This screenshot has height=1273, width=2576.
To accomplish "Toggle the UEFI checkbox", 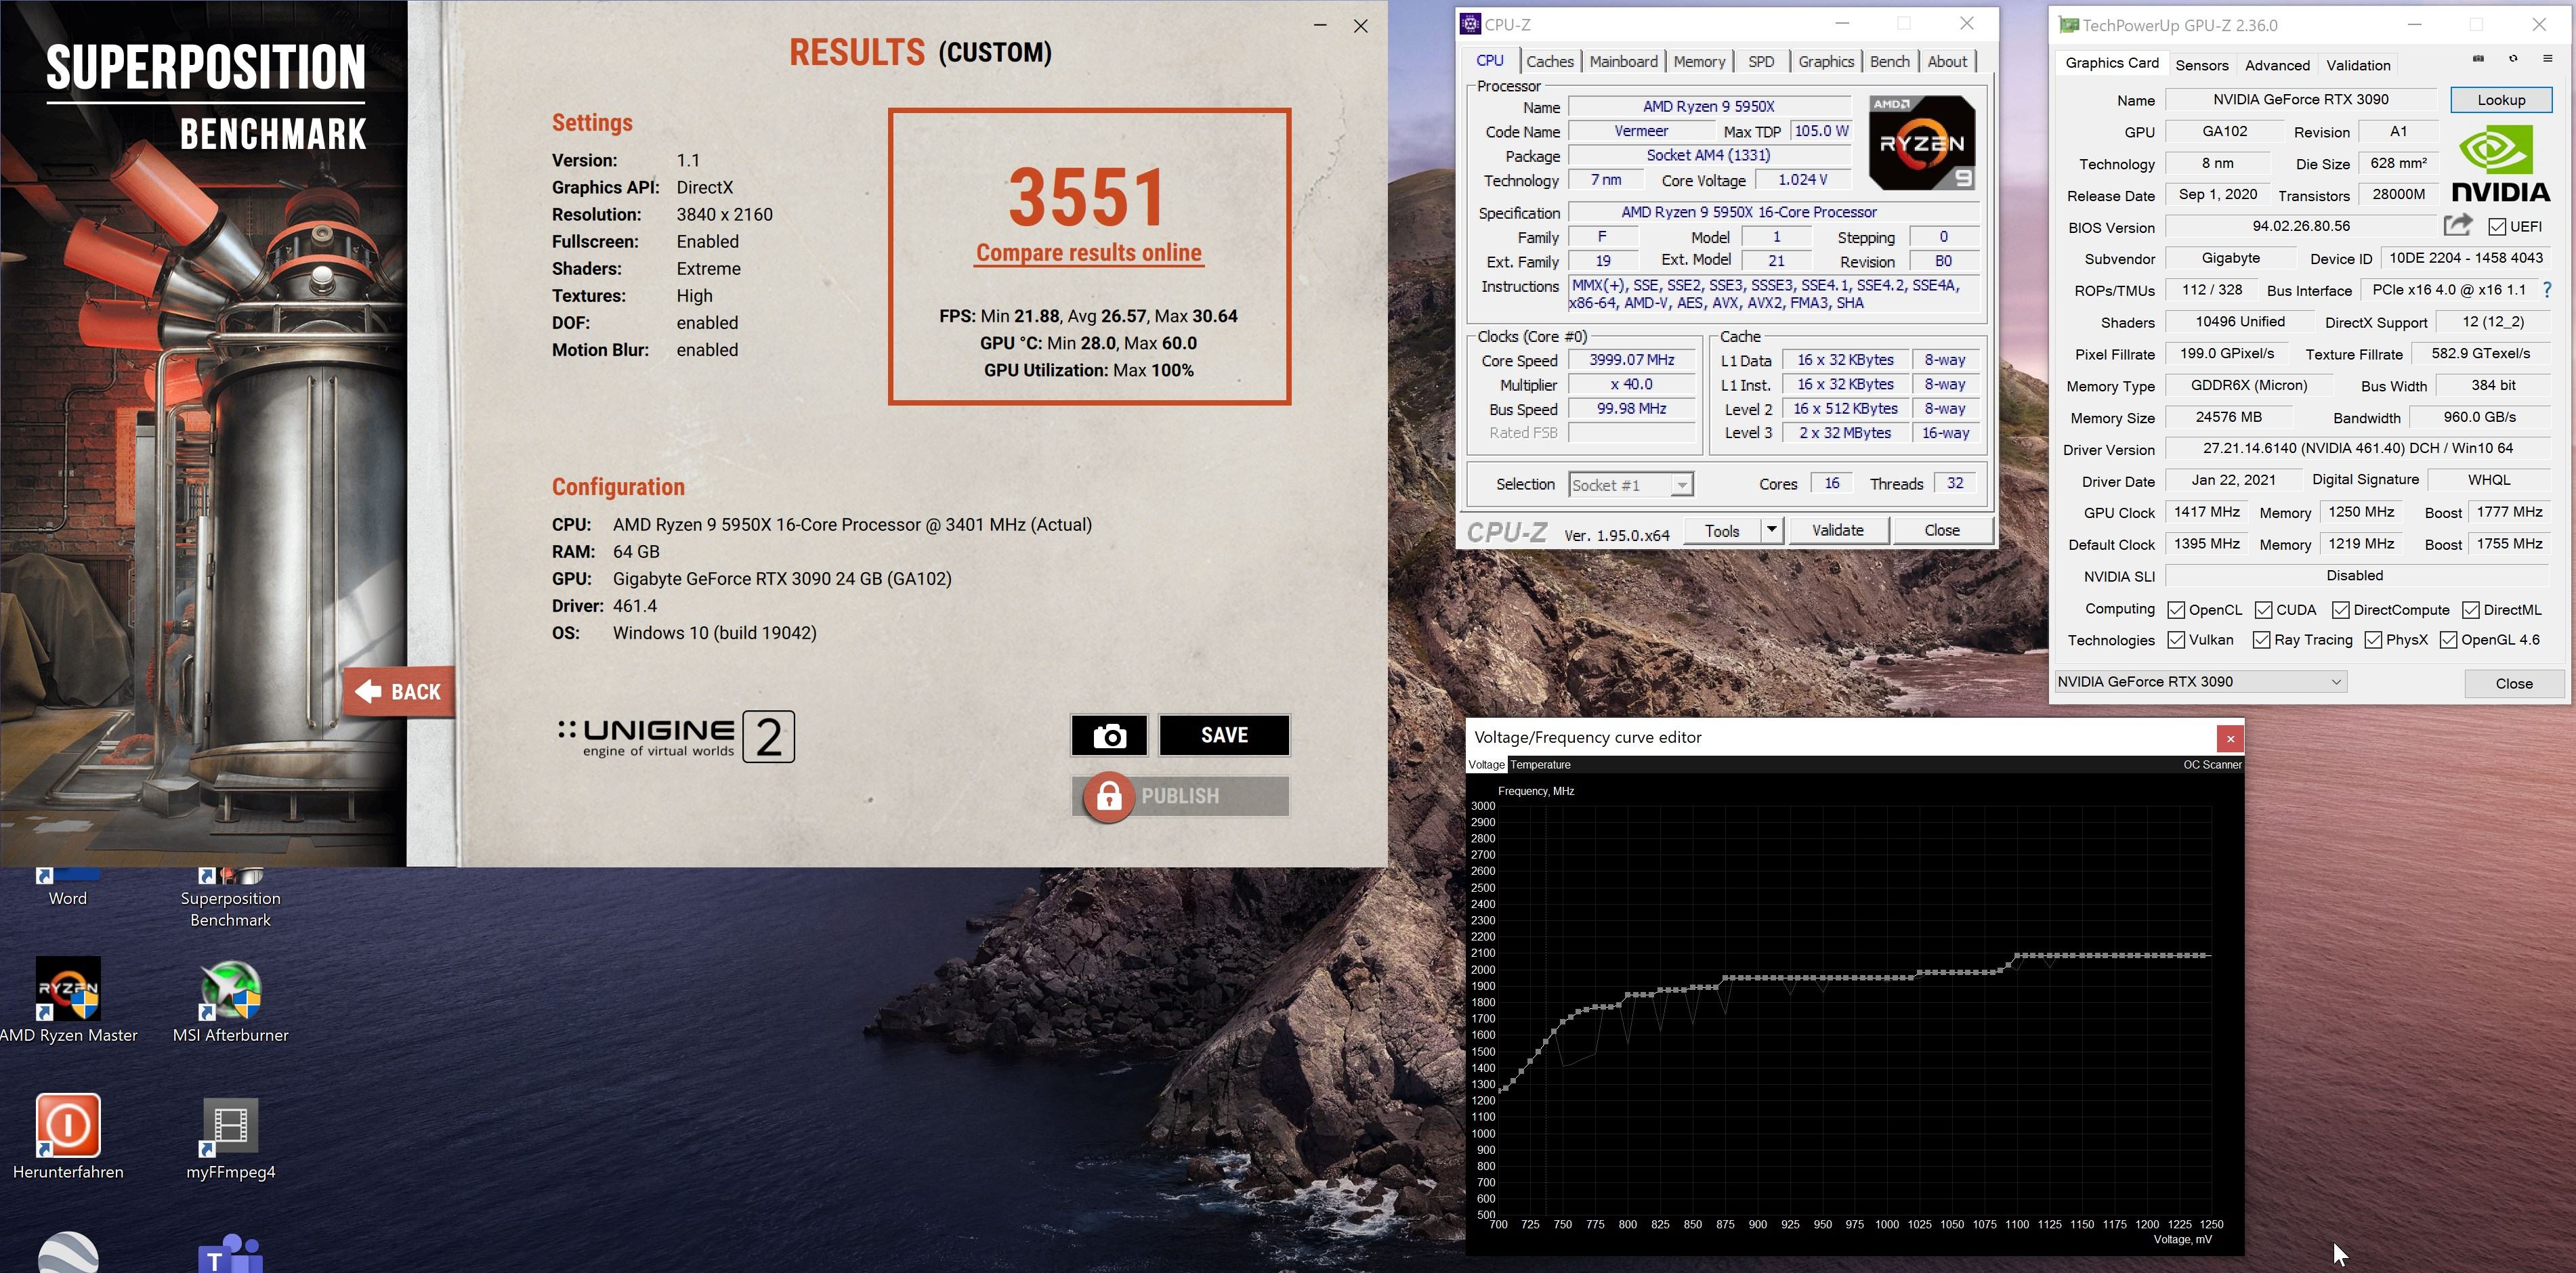I will tap(2497, 227).
